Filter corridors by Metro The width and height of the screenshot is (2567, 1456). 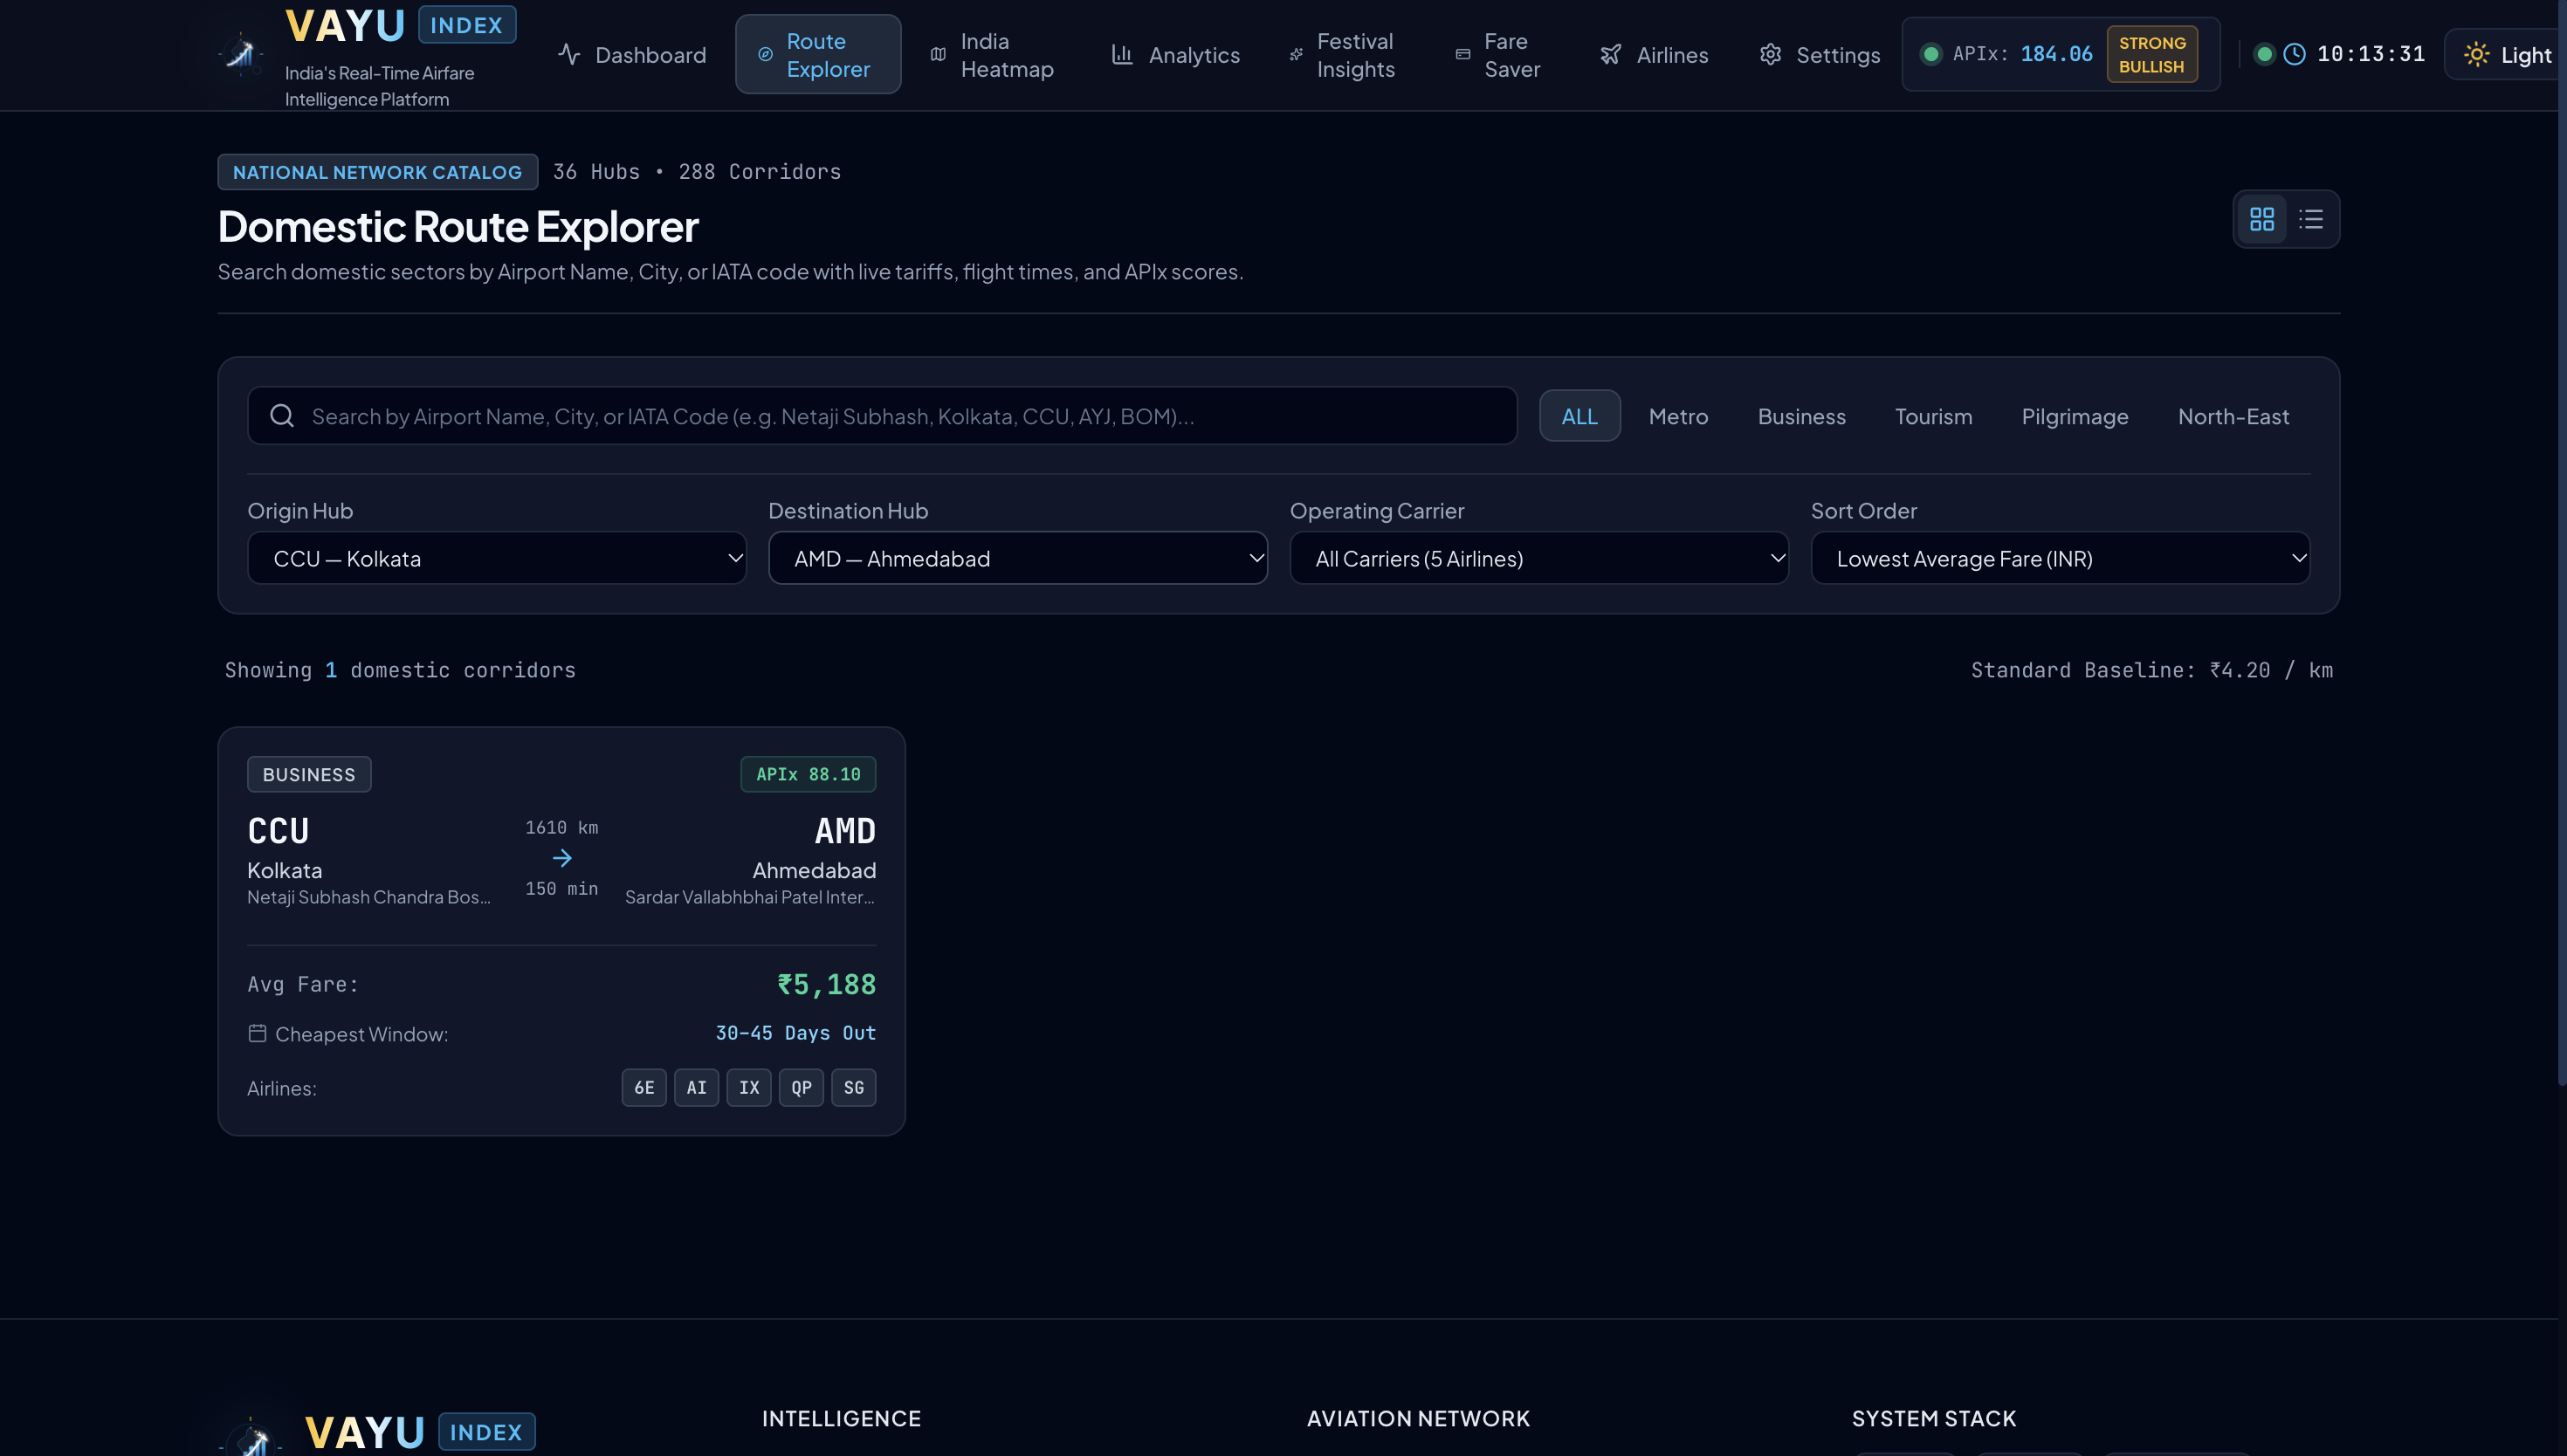[x=1678, y=416]
